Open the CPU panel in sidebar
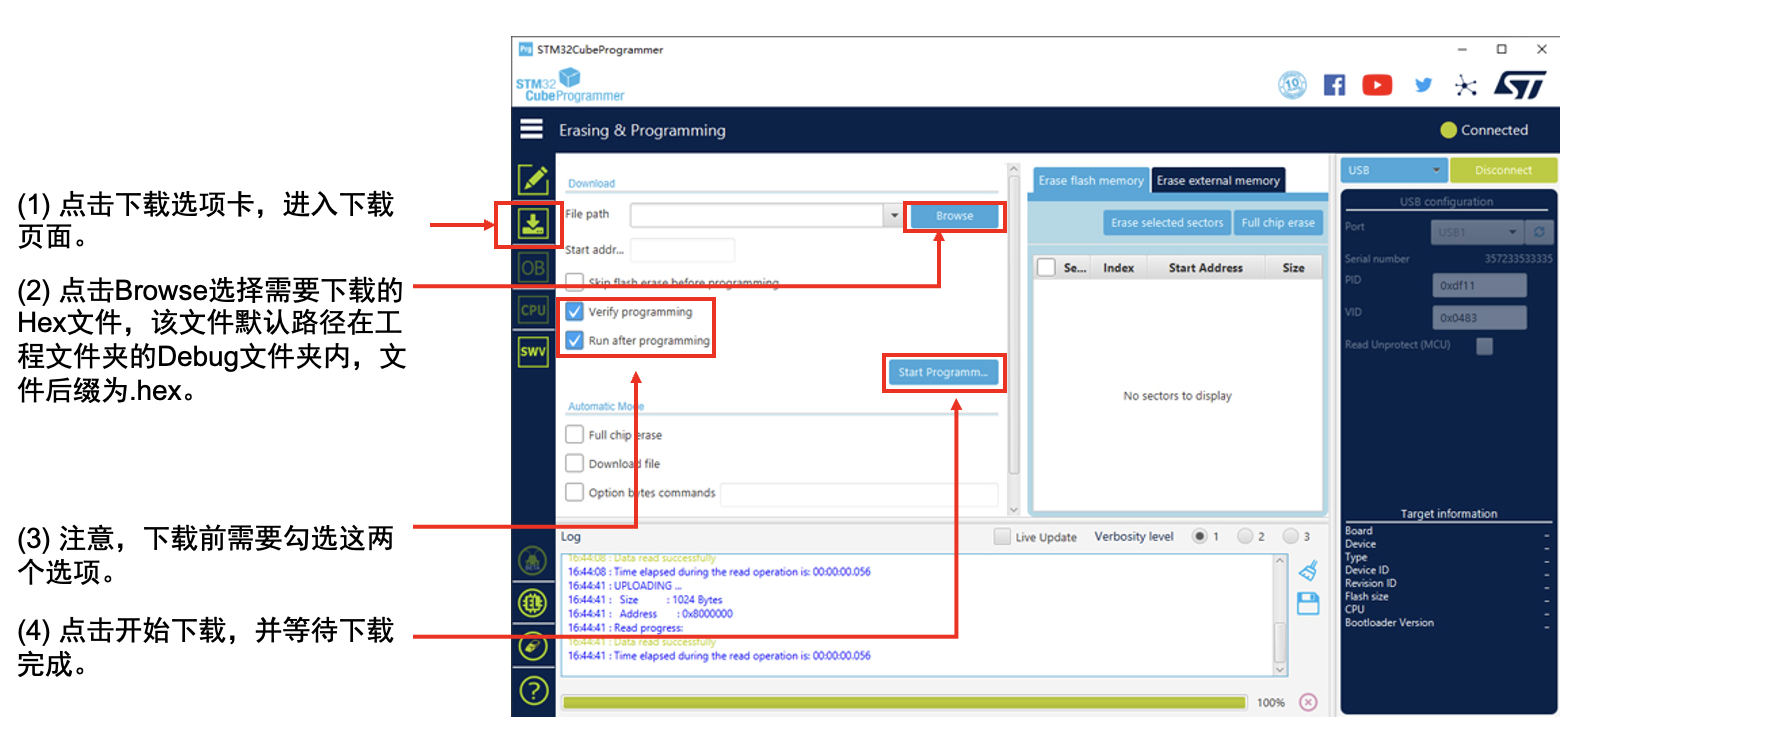 pos(533,310)
